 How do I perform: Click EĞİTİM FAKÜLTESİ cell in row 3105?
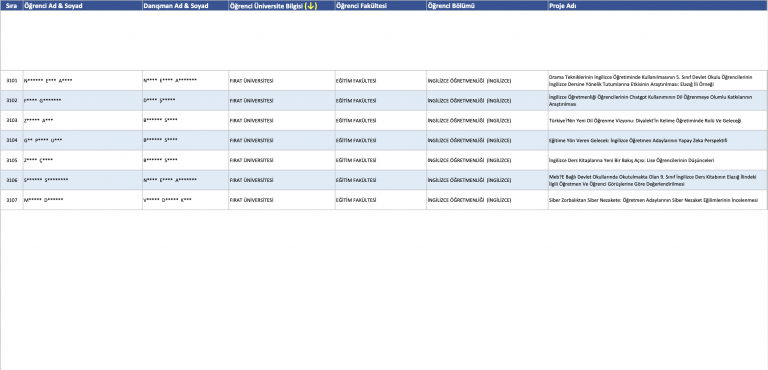381,160
